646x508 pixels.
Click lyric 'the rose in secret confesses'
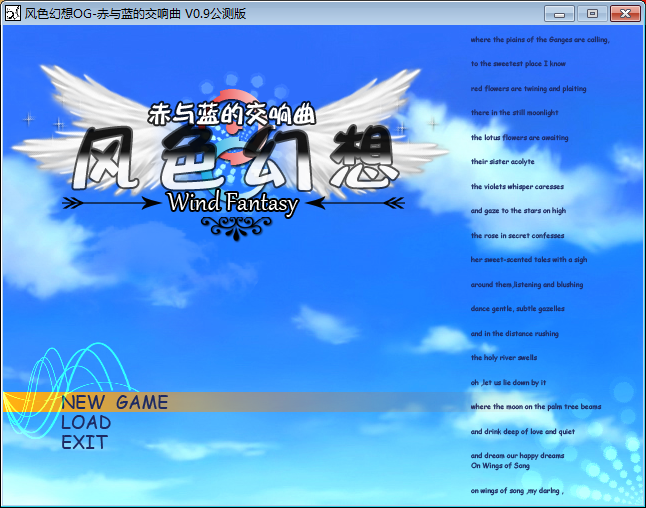[x=517, y=236]
